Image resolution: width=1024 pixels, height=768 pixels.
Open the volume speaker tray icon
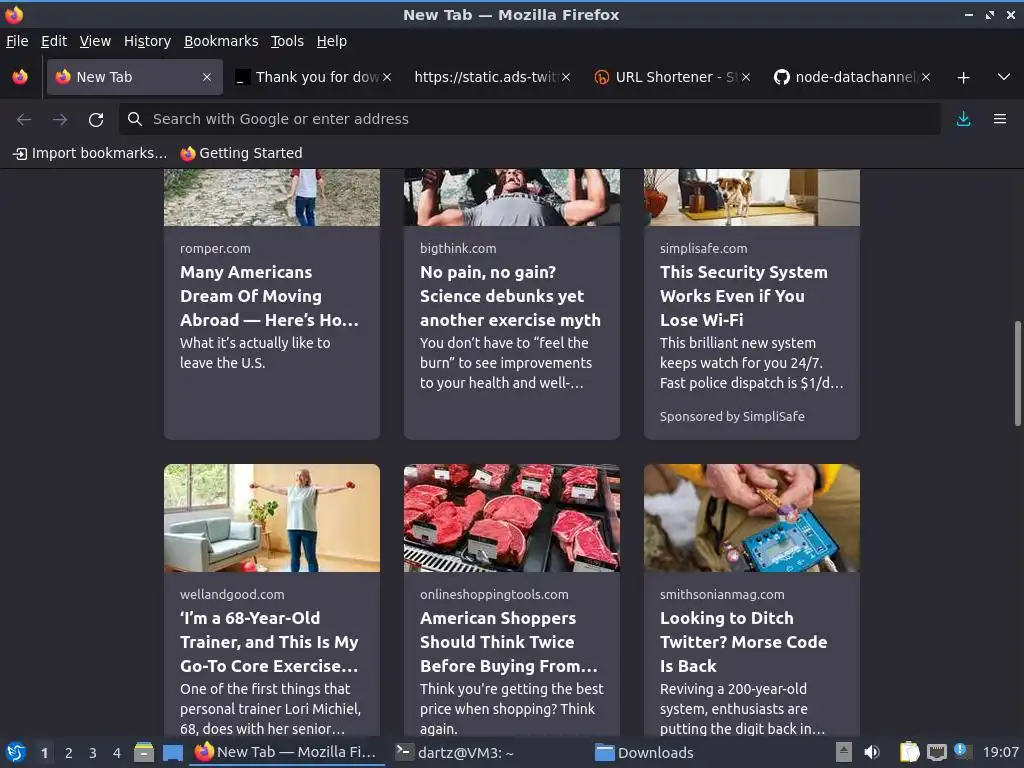point(872,752)
